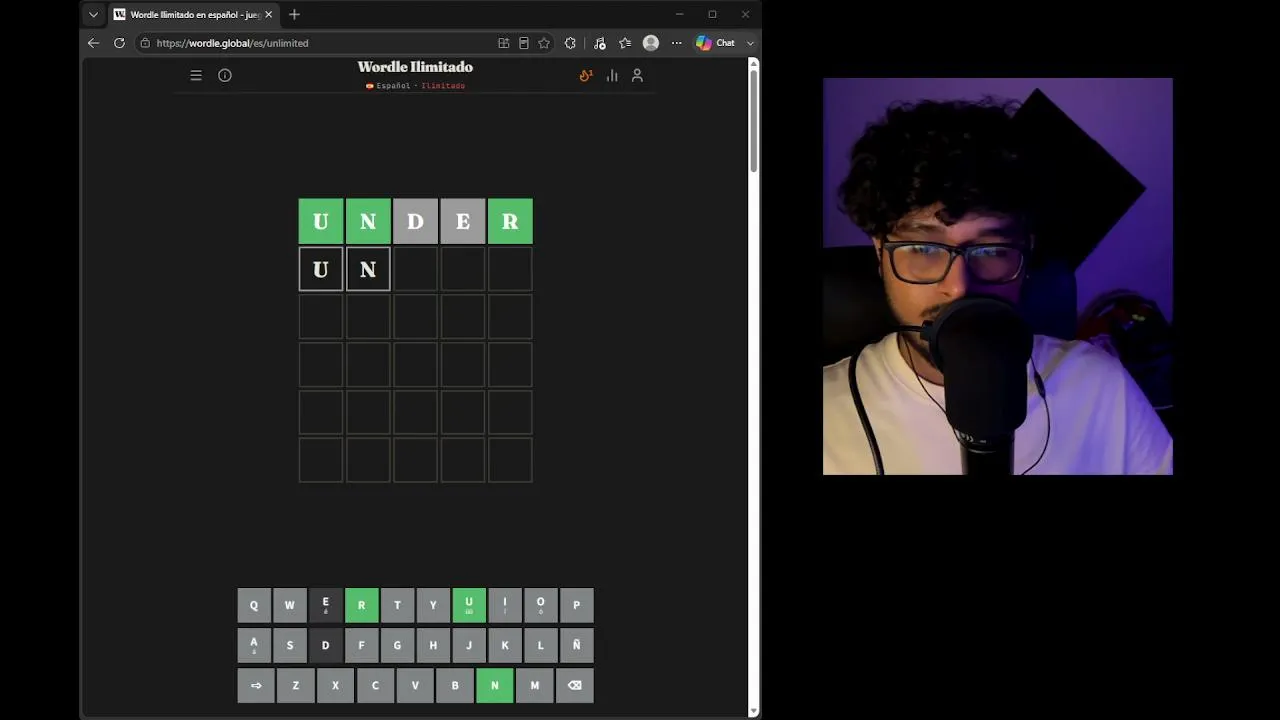Tap the H key
Image resolution: width=1280 pixels, height=720 pixels.
433,646
